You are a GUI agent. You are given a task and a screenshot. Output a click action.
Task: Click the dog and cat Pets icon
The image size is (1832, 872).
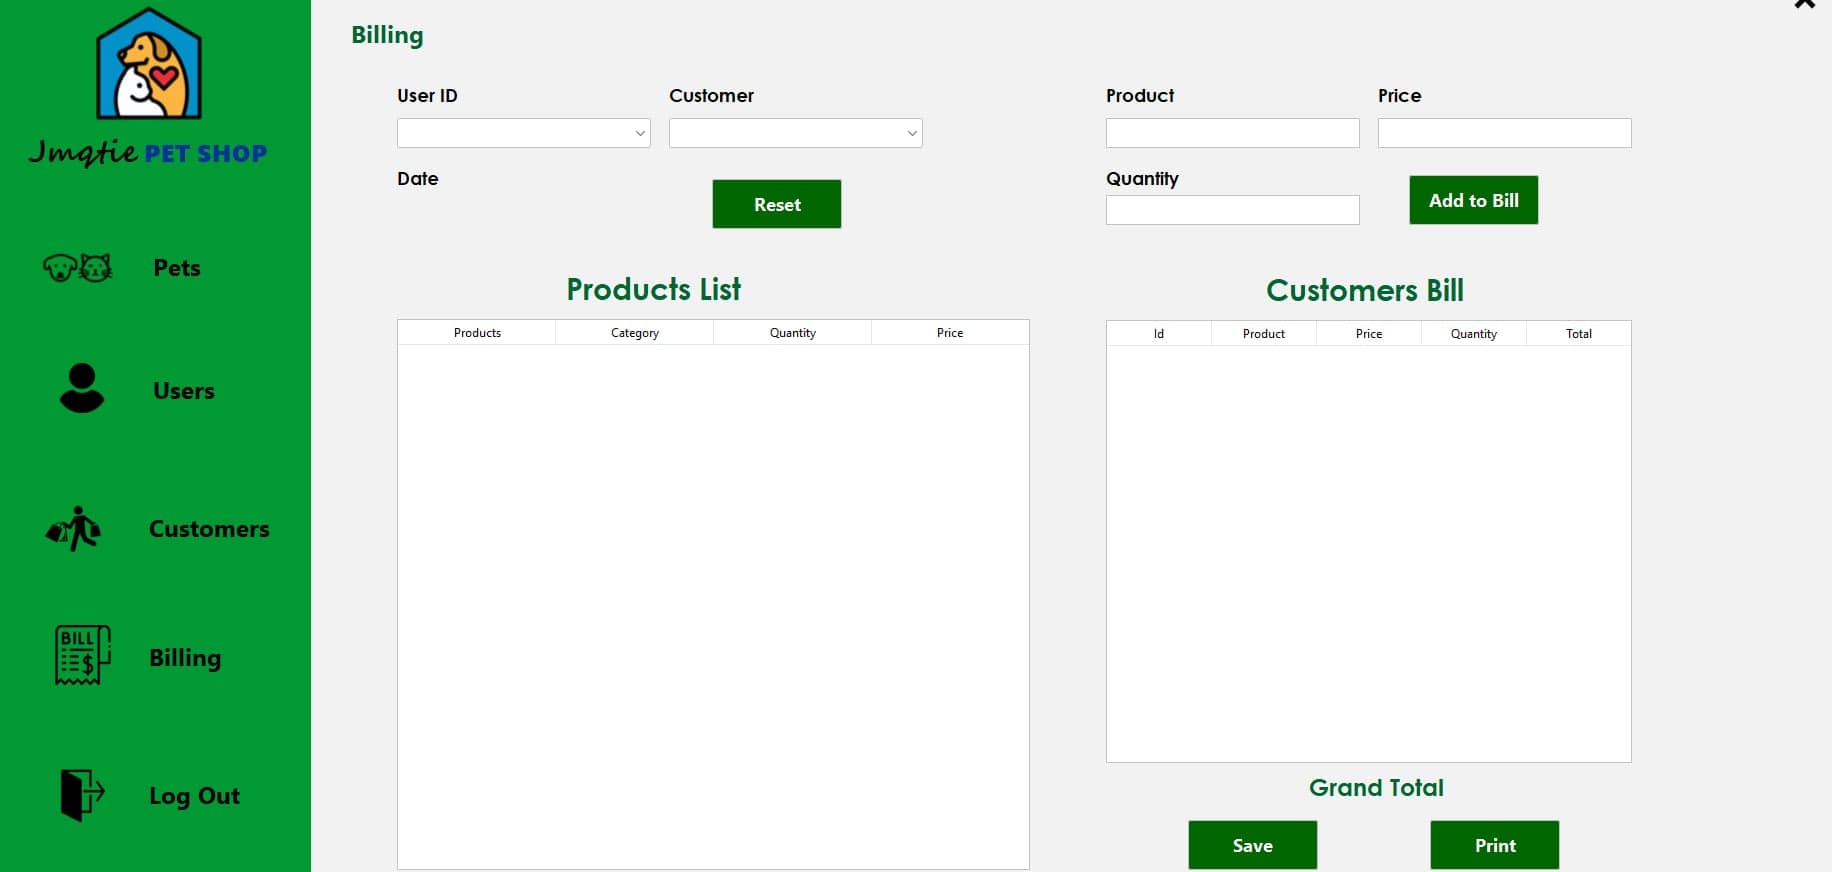click(77, 267)
